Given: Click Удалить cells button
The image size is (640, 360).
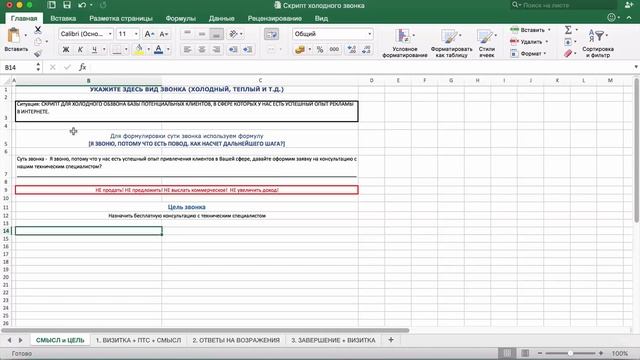Looking at the screenshot, I should [x=529, y=42].
